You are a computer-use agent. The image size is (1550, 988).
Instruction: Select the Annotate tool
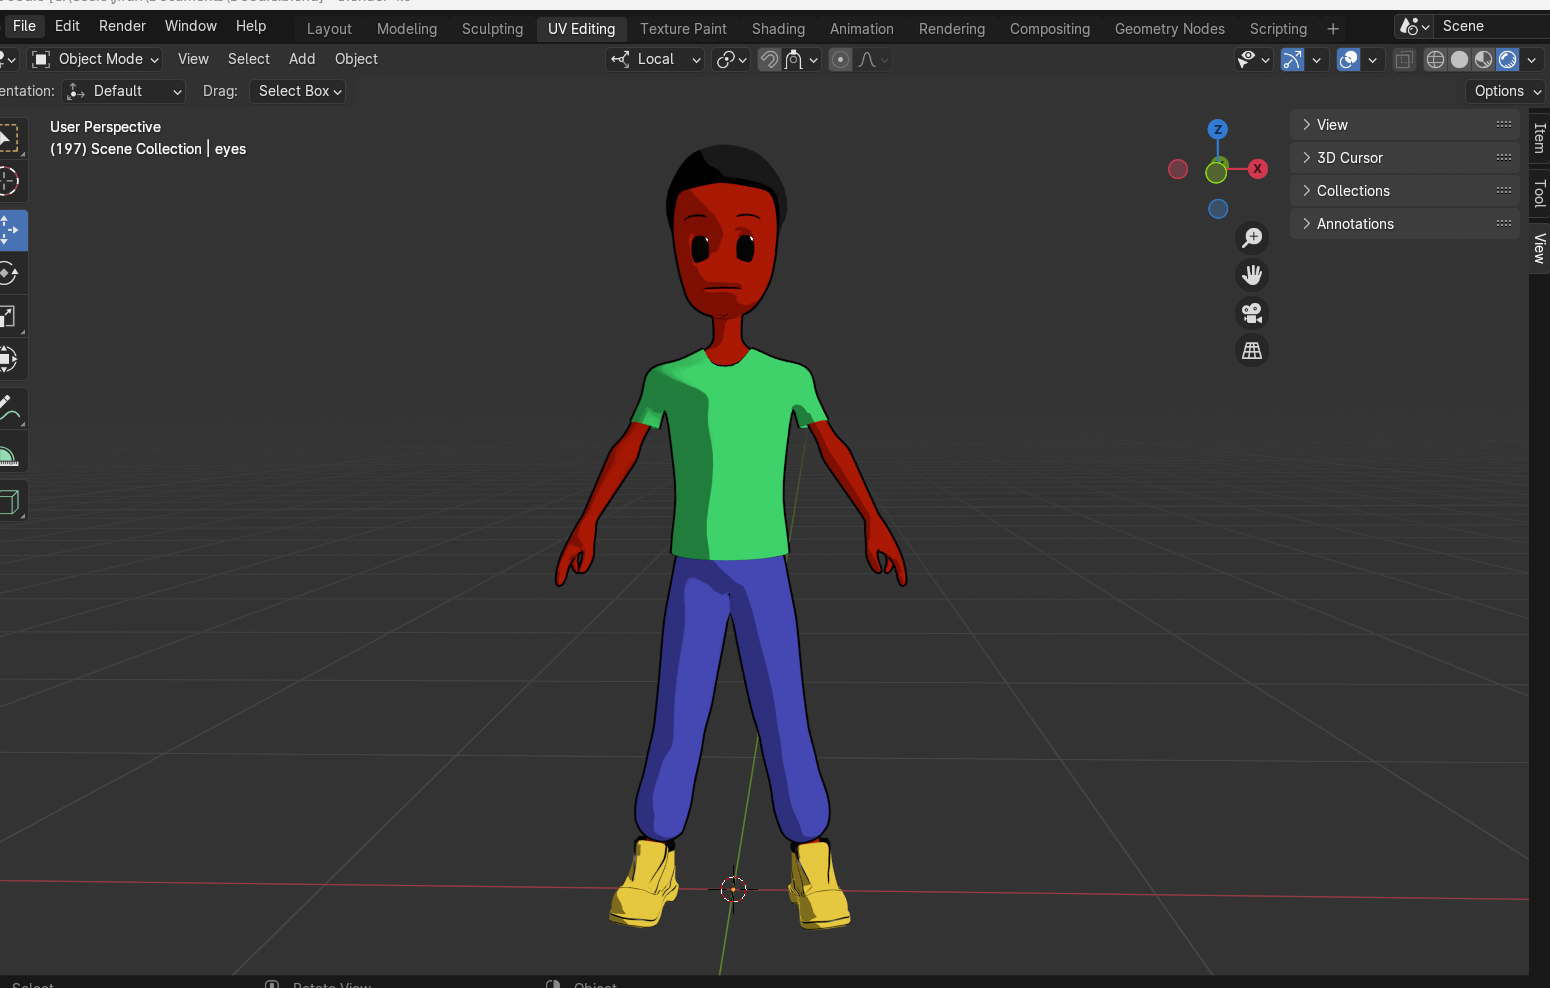tap(9, 409)
